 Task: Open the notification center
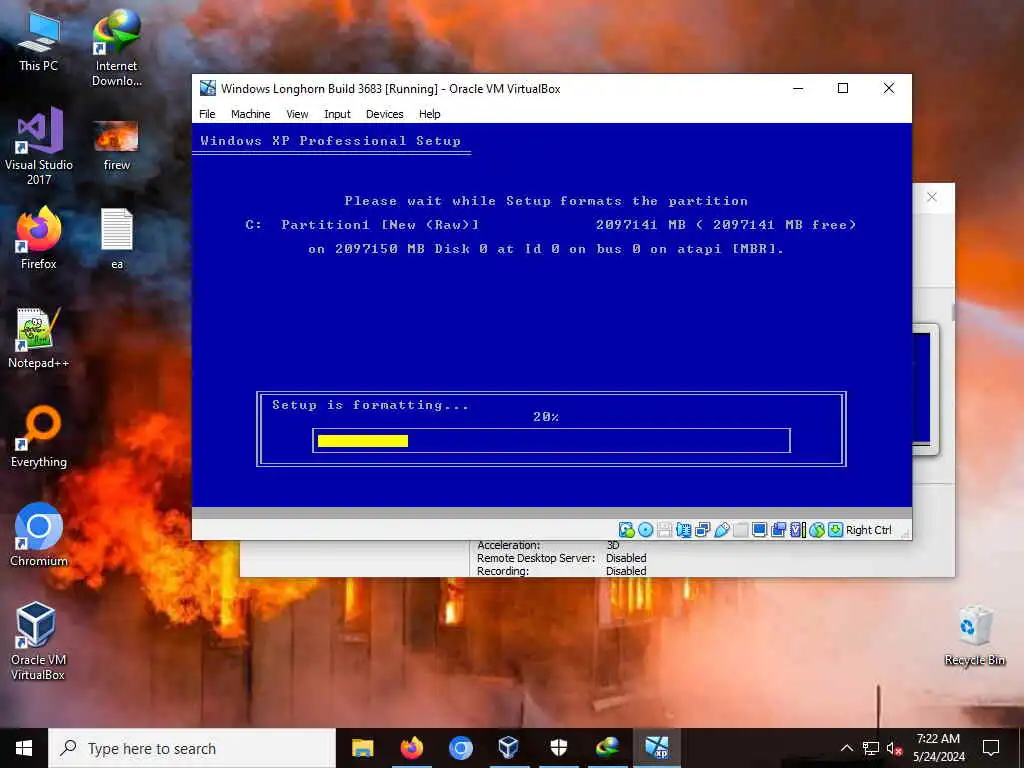point(991,748)
